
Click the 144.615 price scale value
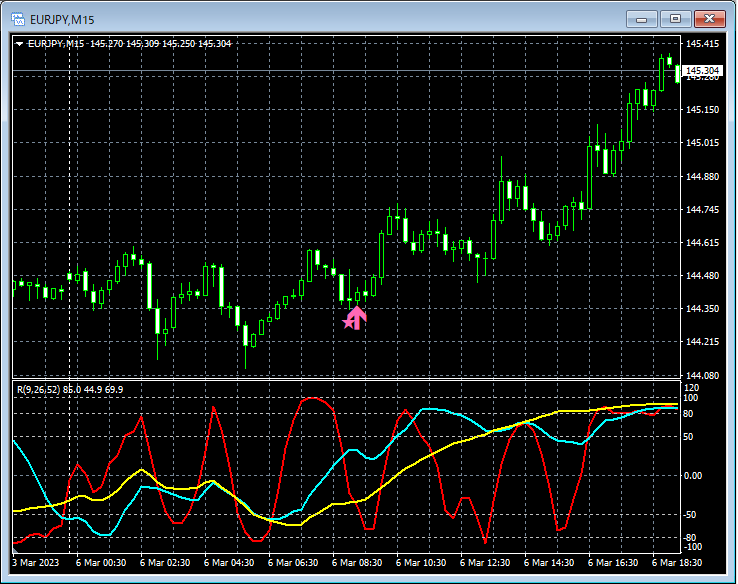pos(702,242)
